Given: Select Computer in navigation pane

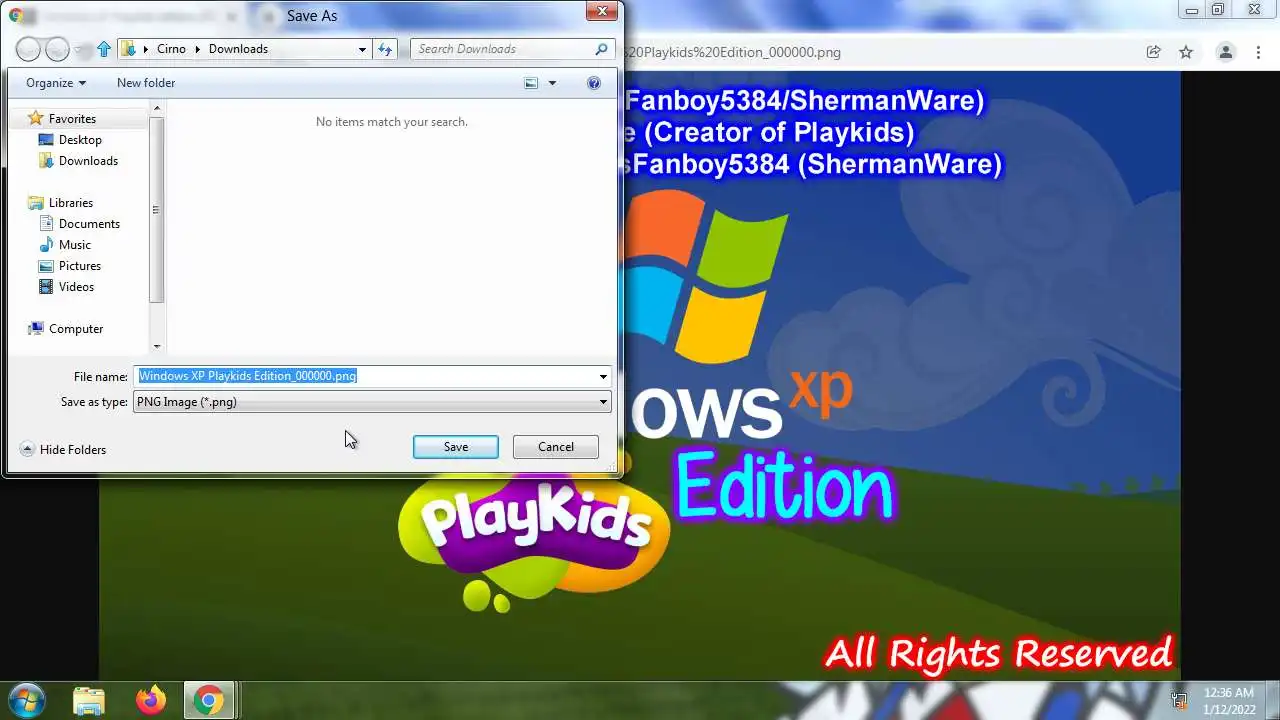Looking at the screenshot, I should pyautogui.click(x=76, y=329).
